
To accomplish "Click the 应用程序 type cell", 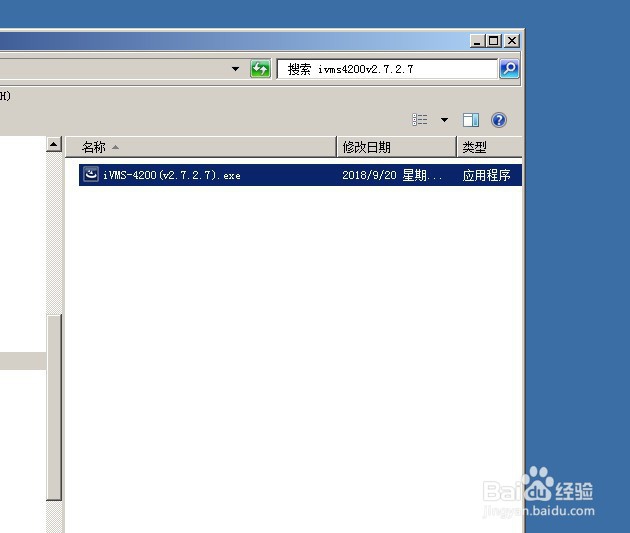I will click(x=486, y=175).
